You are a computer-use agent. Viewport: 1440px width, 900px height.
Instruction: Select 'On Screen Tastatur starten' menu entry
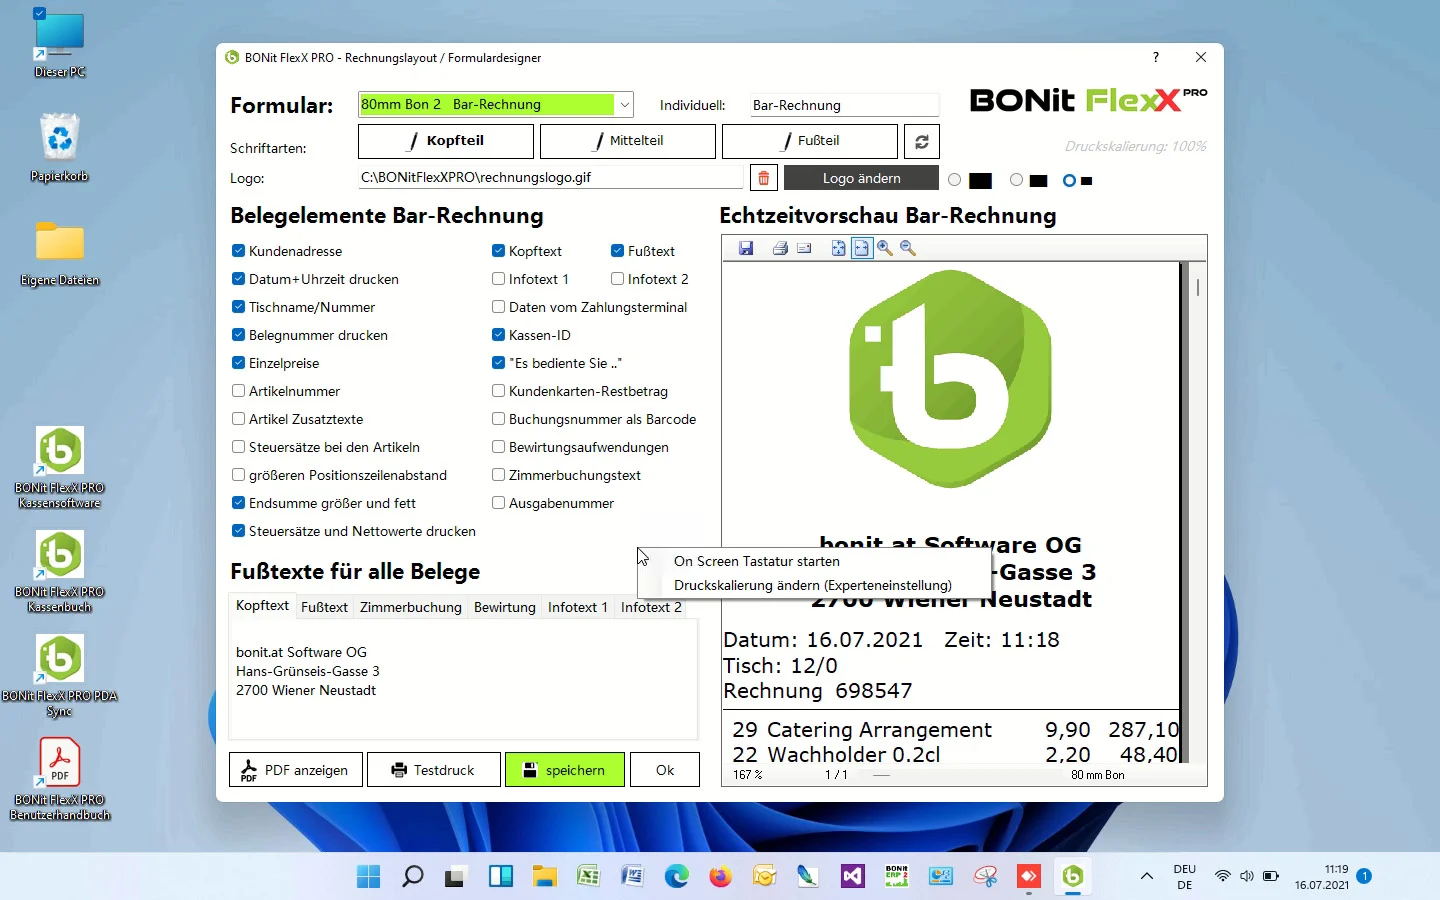click(x=756, y=561)
